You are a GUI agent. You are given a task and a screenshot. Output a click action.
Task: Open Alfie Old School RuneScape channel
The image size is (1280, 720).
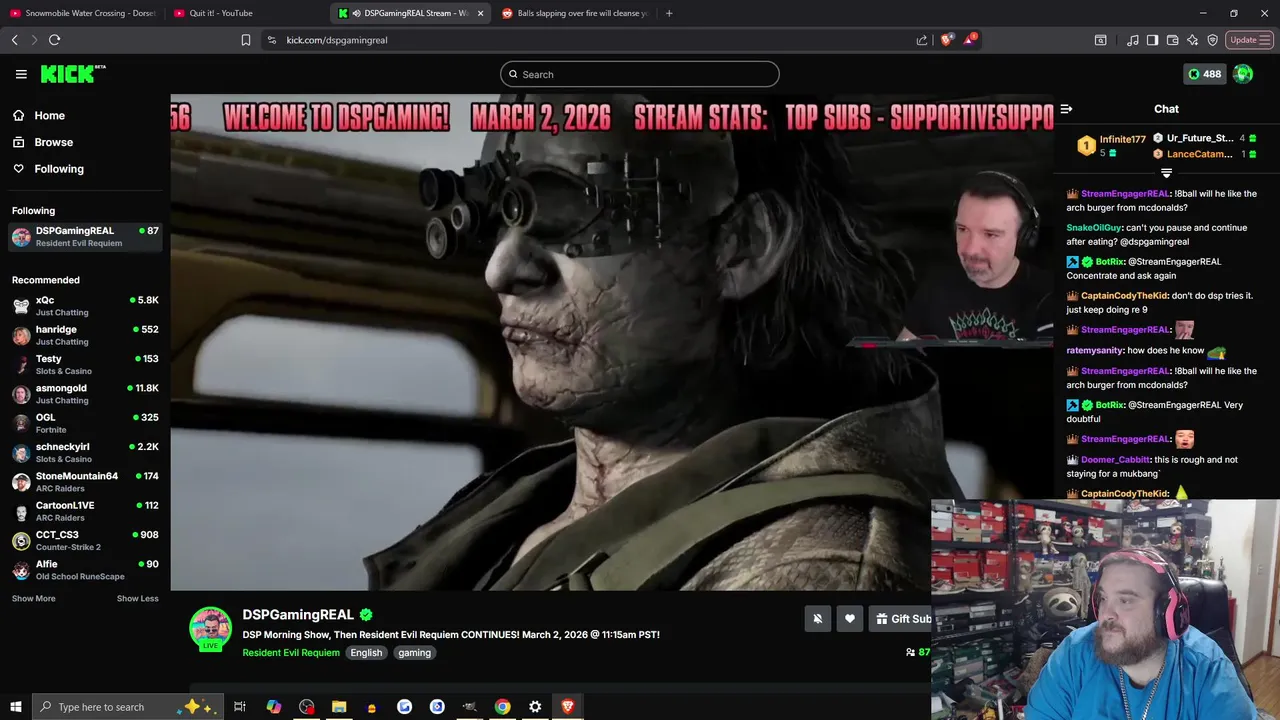[x=85, y=570]
